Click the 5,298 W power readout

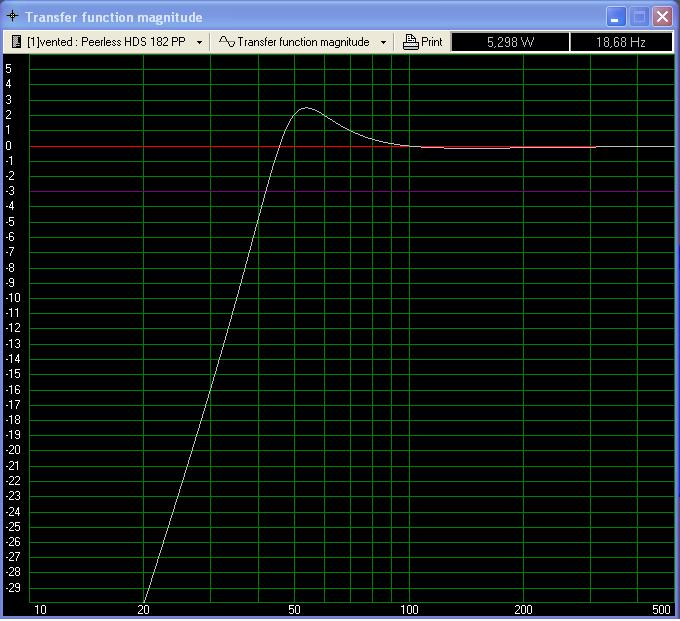(x=510, y=42)
